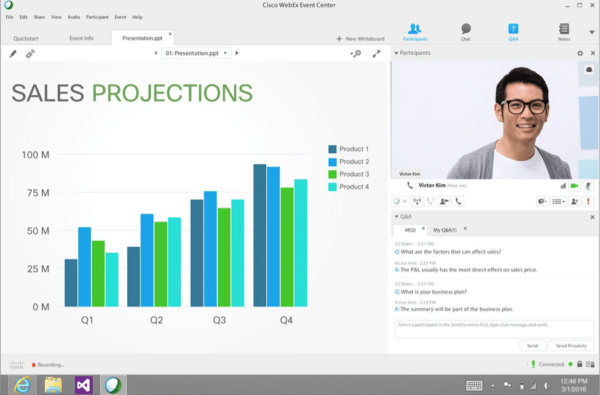Switch to the Event Info tab
Viewport: 600px width, 395px height.
[82, 38]
